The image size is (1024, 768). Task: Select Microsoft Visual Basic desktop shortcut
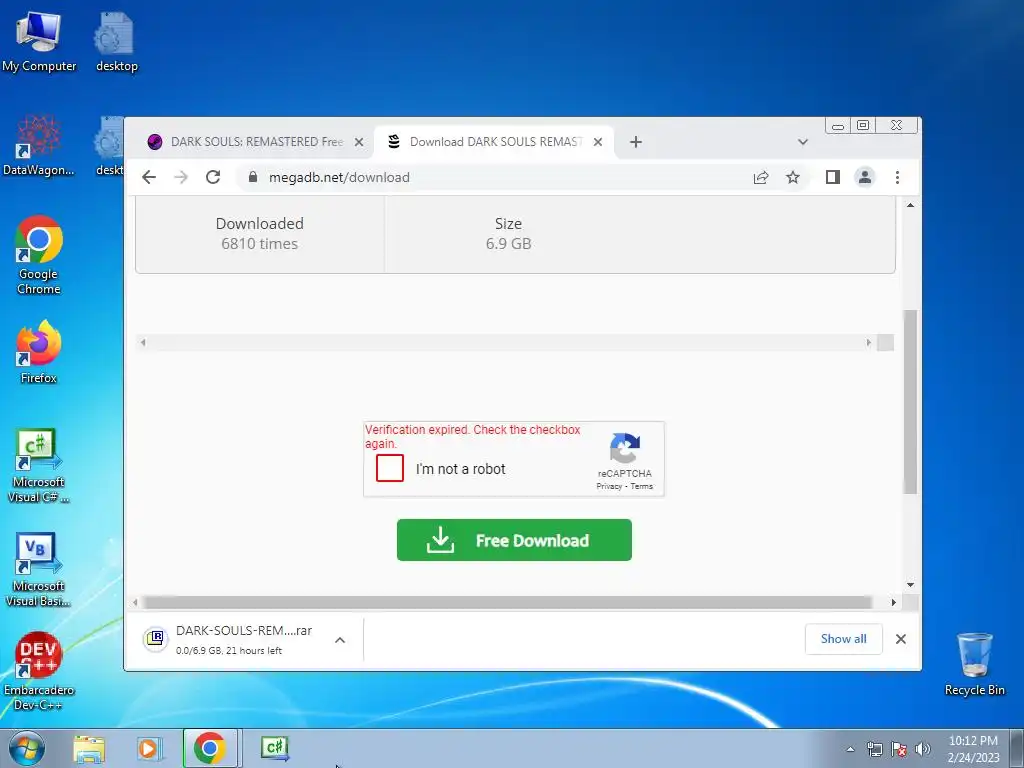pyautogui.click(x=39, y=570)
